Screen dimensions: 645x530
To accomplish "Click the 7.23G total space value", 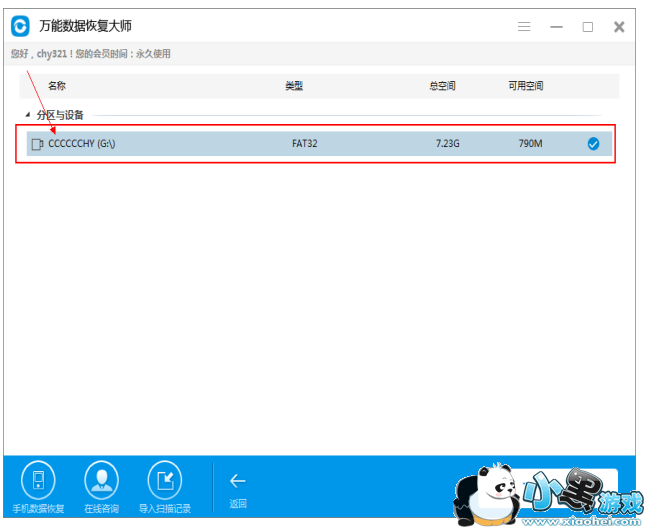I will 448,144.
